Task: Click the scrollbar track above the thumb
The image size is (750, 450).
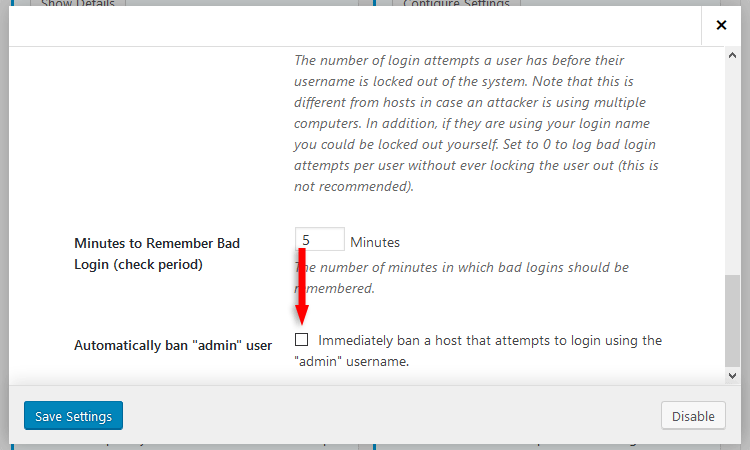Action: [x=732, y=160]
